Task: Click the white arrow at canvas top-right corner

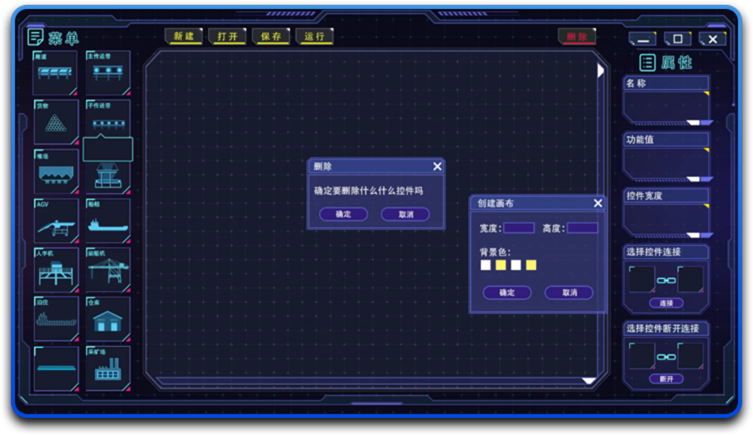Action: [x=600, y=70]
